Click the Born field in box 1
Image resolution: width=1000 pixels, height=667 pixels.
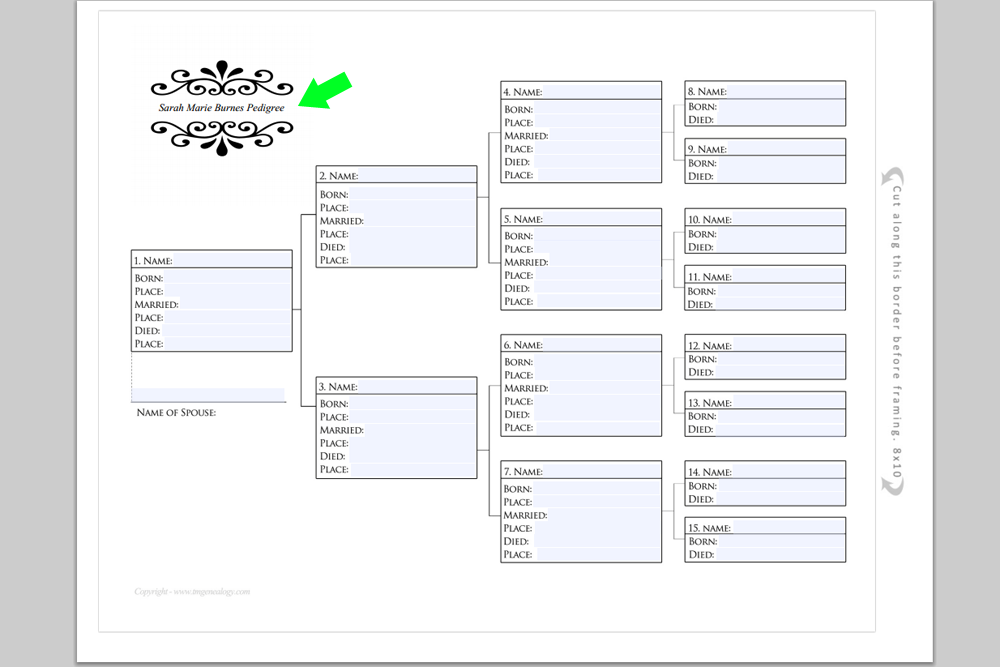click(x=226, y=278)
